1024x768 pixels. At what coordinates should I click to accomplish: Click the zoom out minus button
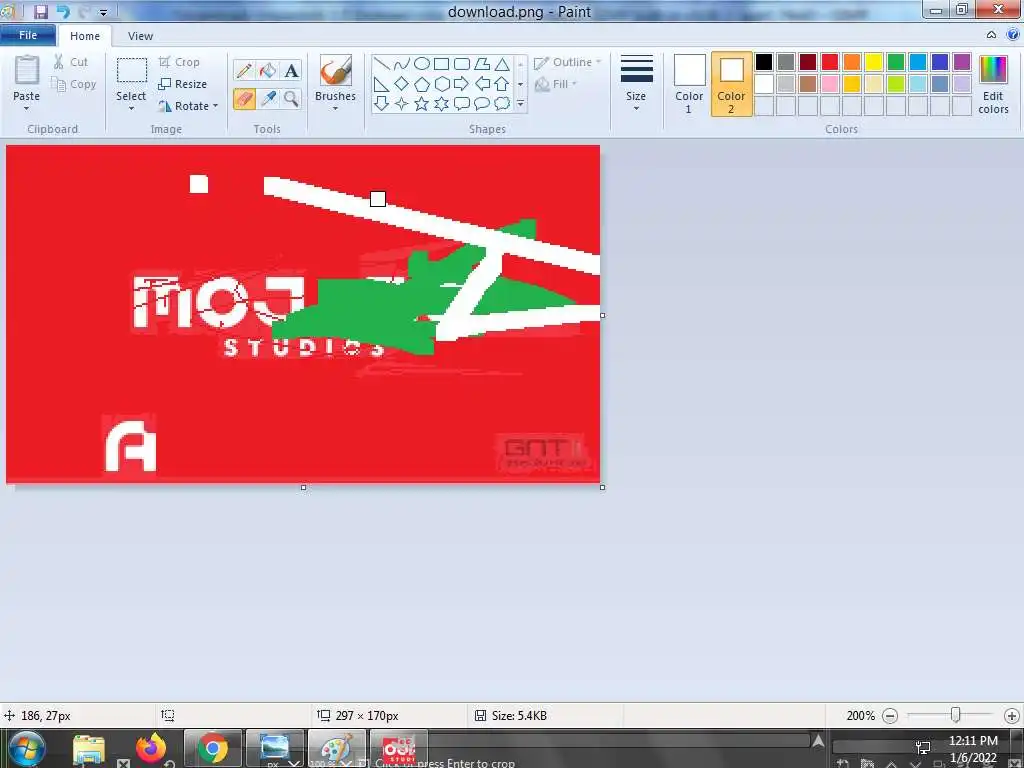pos(889,716)
